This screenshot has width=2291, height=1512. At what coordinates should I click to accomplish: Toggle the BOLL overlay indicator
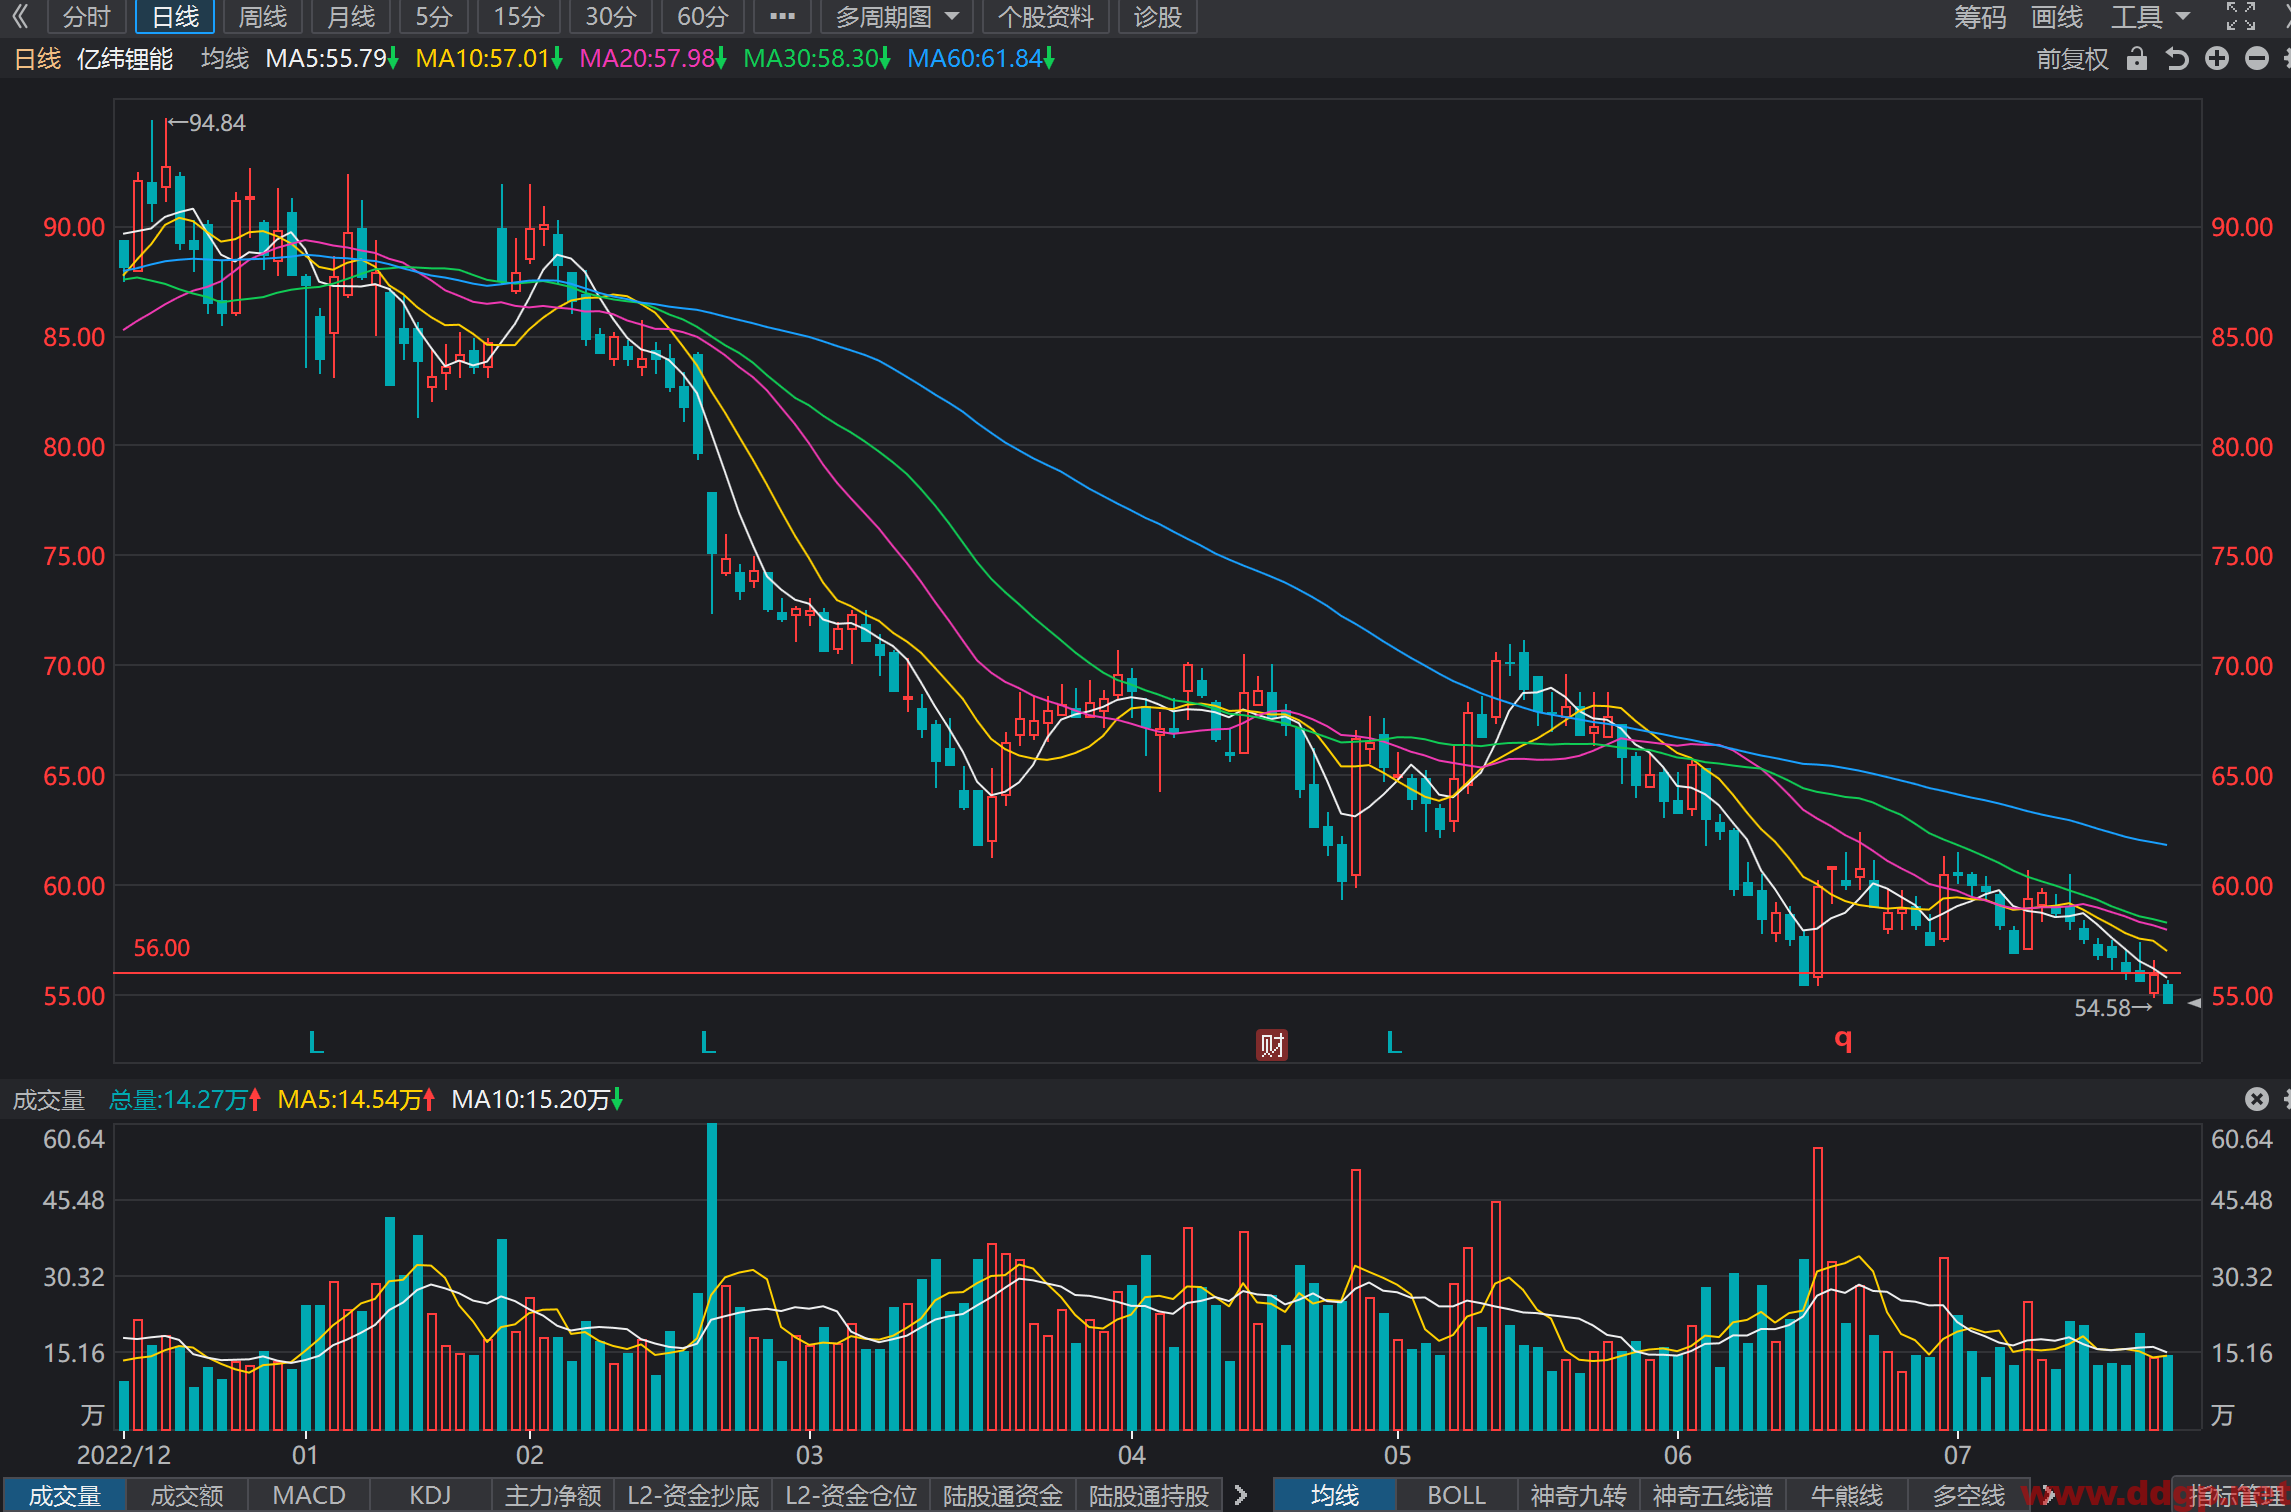click(1456, 1495)
